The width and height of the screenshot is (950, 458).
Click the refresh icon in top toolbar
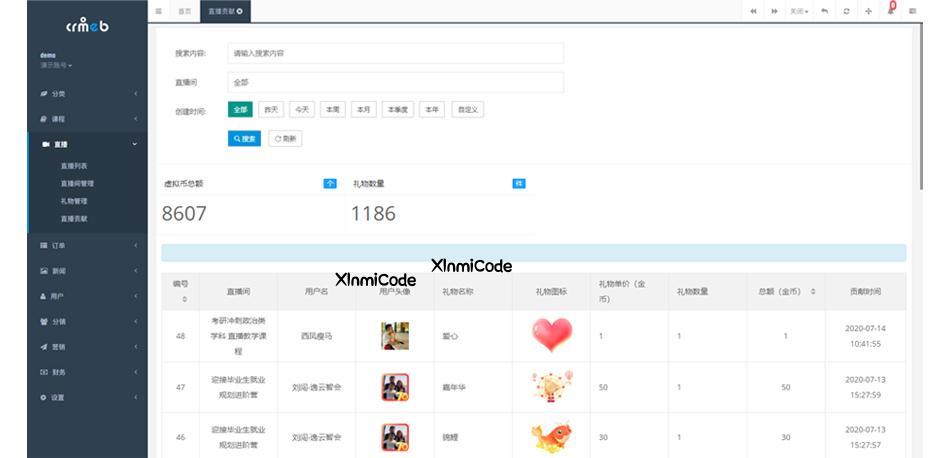coord(846,11)
